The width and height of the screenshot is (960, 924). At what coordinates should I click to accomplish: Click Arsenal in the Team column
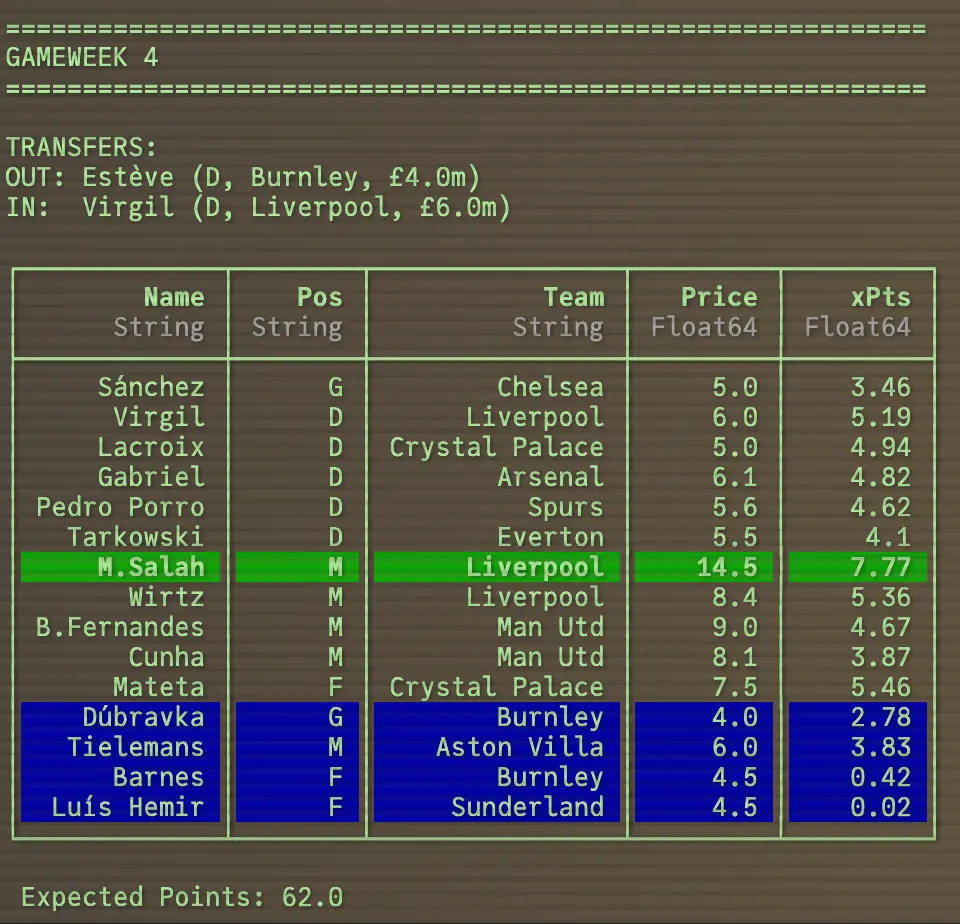[x=550, y=477]
